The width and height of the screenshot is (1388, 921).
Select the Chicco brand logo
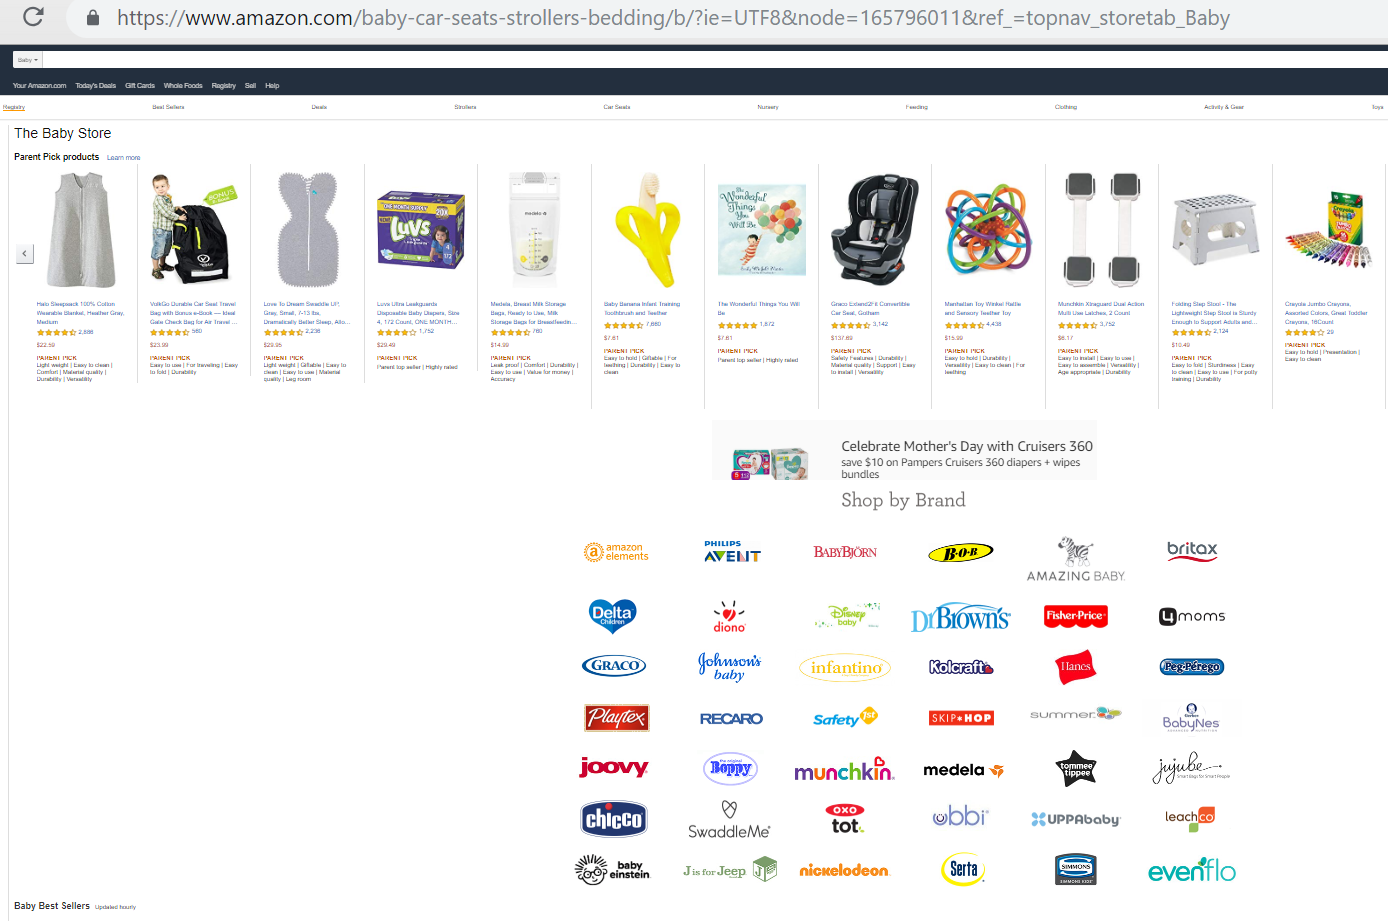(x=614, y=820)
